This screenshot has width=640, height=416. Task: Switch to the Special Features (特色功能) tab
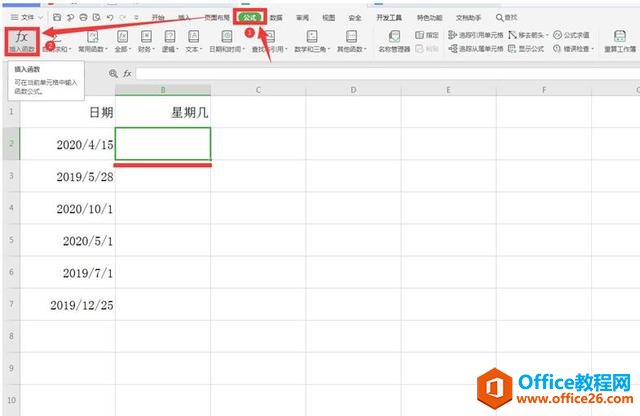429,18
